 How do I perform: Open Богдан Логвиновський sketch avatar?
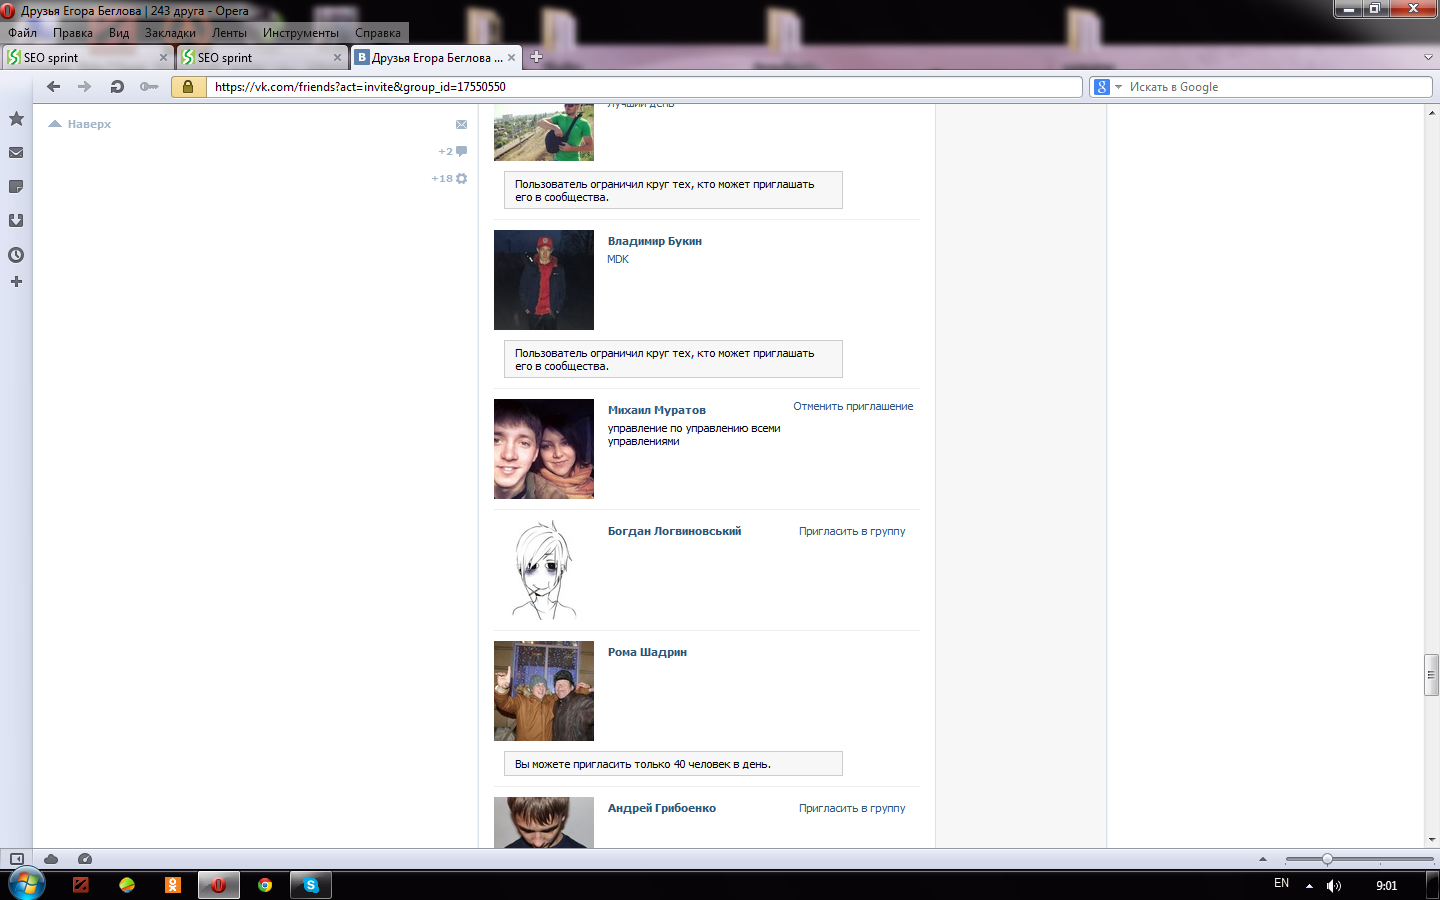point(544,570)
